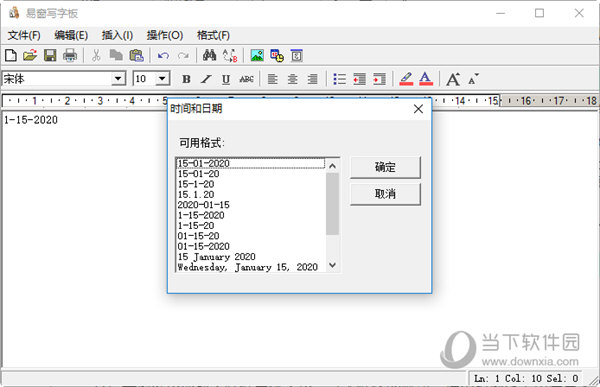
Task: Redo action with redo arrow
Action: point(183,56)
